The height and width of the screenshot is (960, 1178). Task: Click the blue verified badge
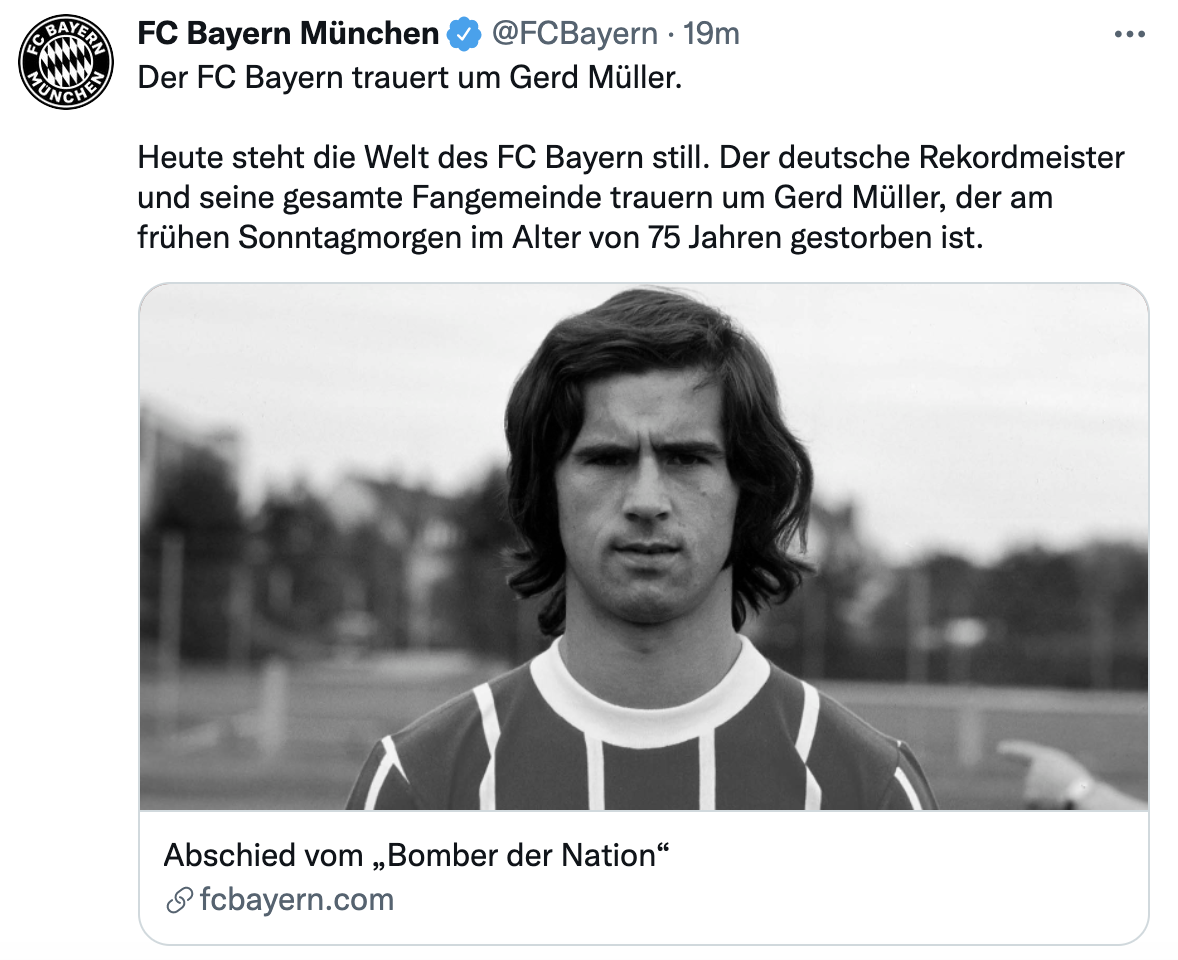tap(463, 34)
